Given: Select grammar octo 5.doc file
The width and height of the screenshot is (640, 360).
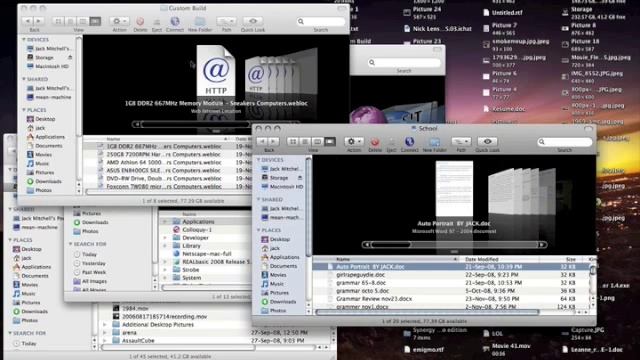Looking at the screenshot, I should click(x=452, y=291).
